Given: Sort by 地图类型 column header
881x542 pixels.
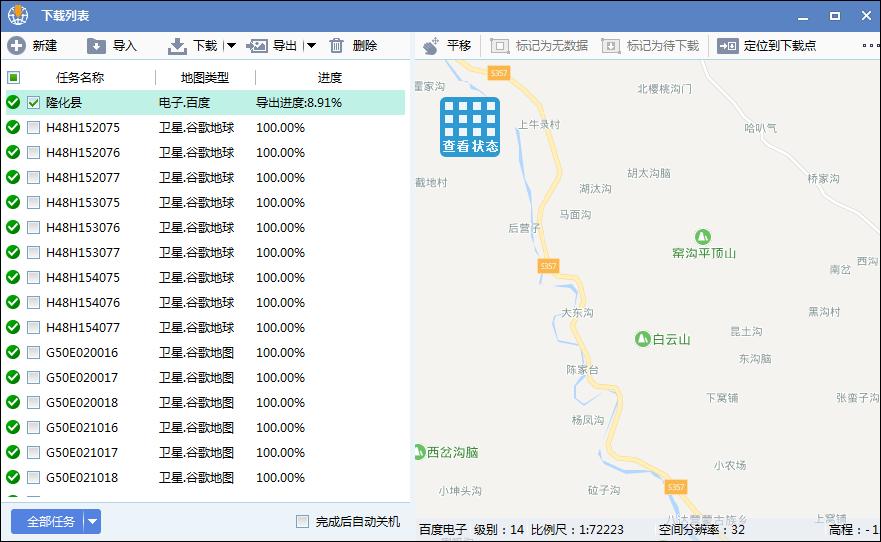Looking at the screenshot, I should point(205,78).
